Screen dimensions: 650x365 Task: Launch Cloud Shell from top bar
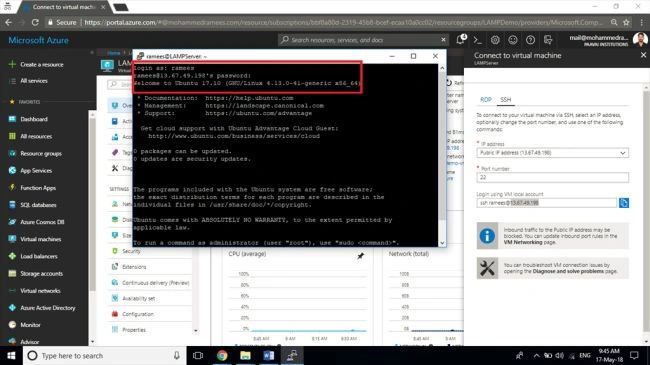click(478, 40)
